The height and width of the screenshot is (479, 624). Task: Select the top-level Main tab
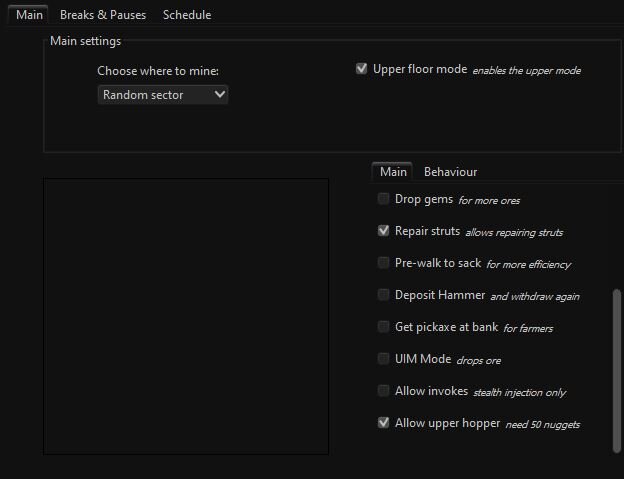click(x=28, y=15)
